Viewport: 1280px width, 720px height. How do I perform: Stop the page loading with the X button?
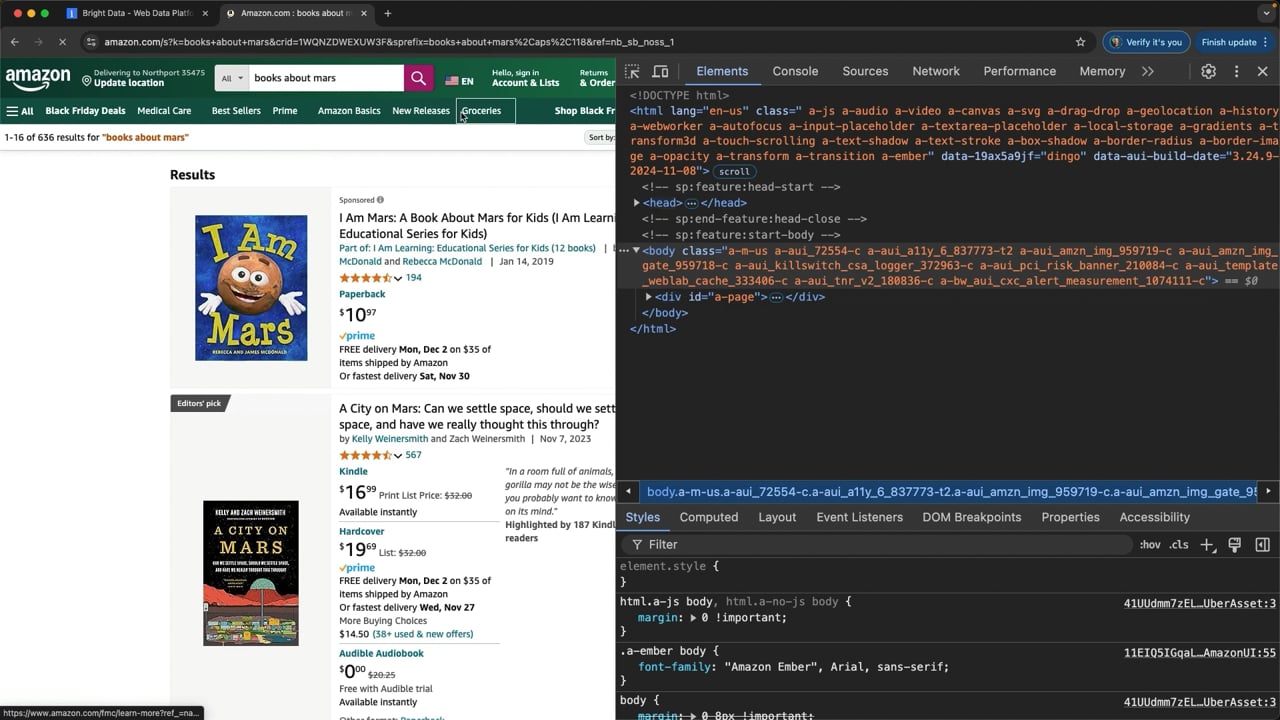[x=62, y=42]
